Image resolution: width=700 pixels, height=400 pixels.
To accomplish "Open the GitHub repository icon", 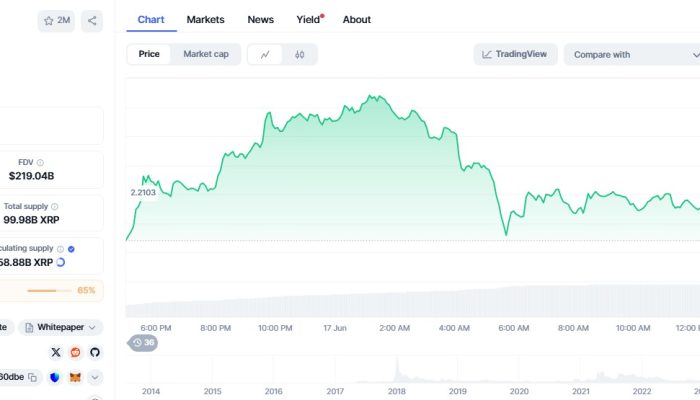I will tap(95, 352).
